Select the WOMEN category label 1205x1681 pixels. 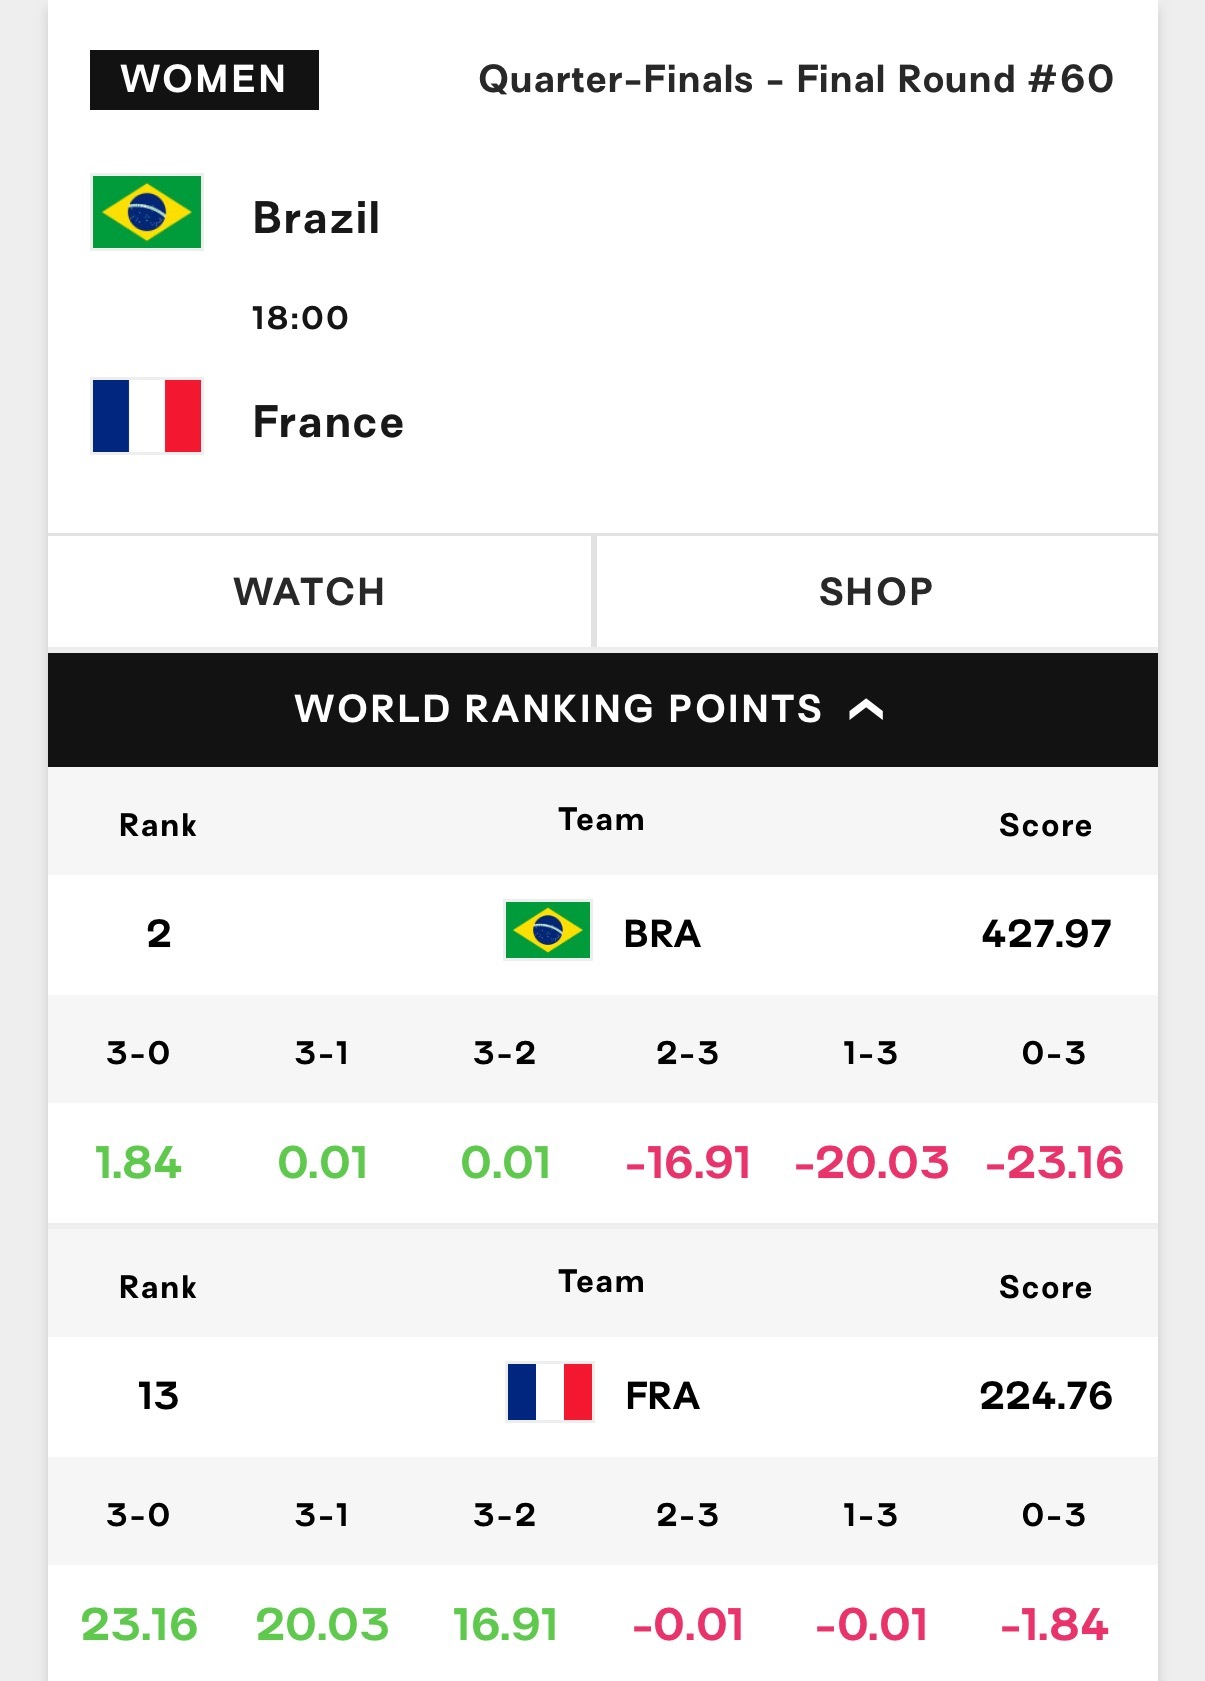[x=204, y=80]
